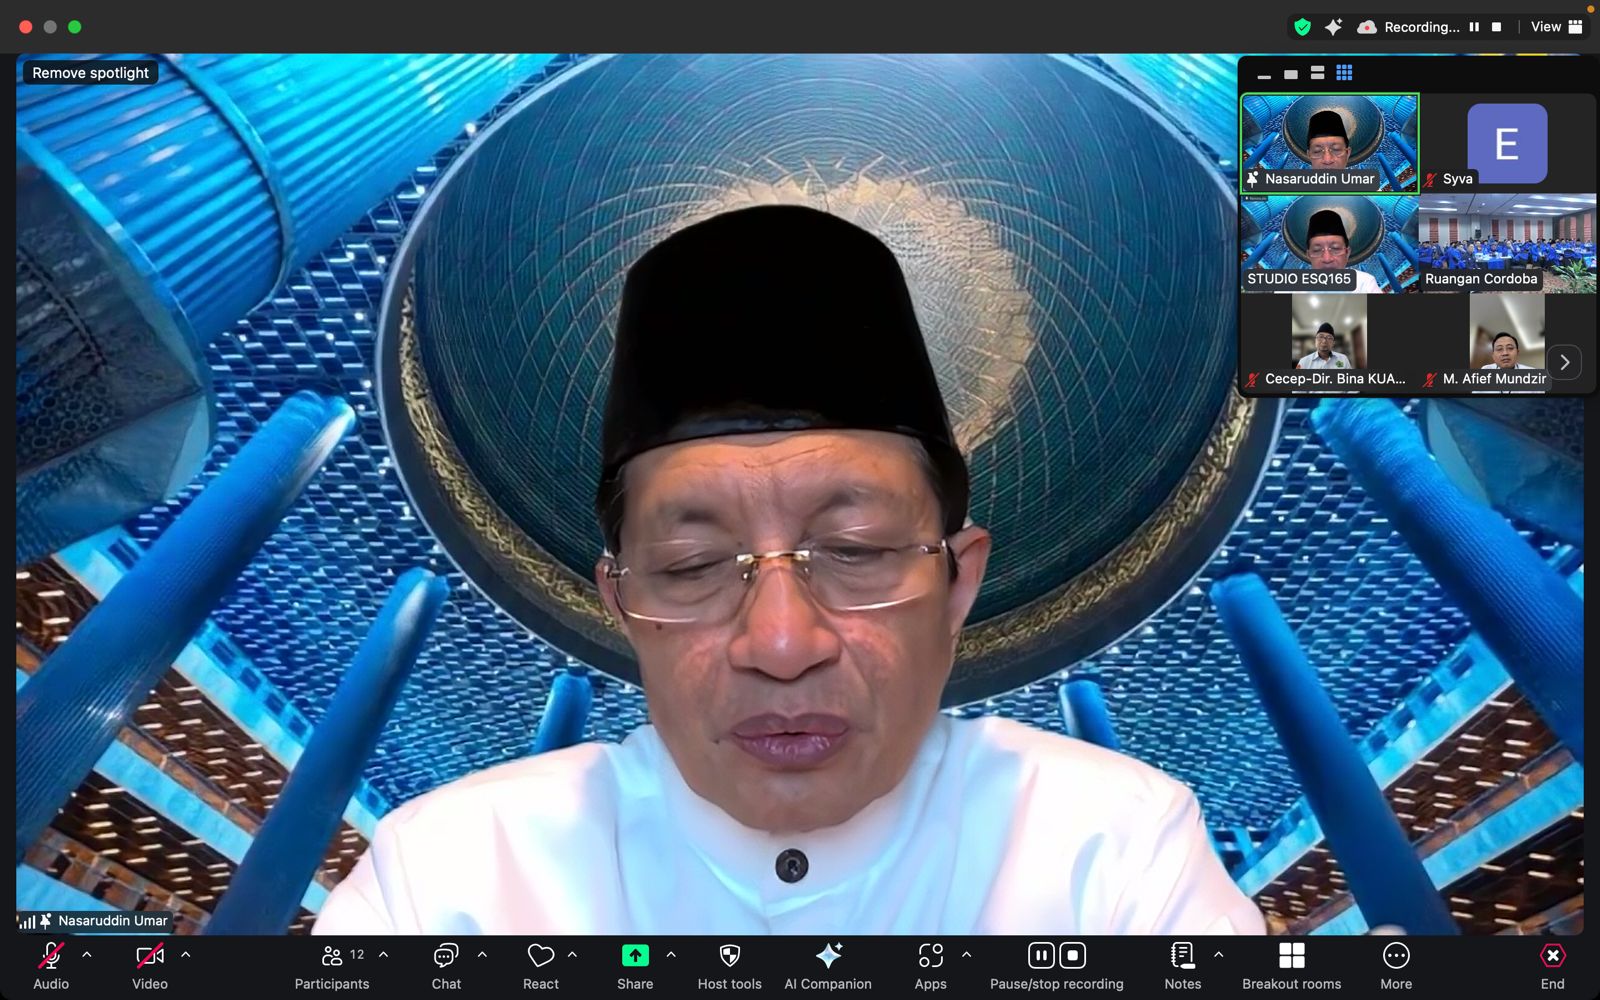Switch thumbnail panel to grid view
Screen dimensions: 1600x1000
pyautogui.click(x=1344, y=73)
